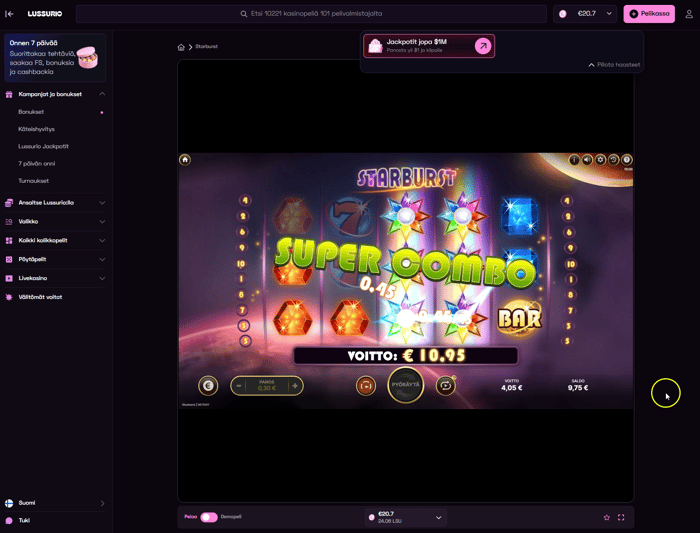The width and height of the screenshot is (700, 533).
Task: Select payline 10 on right side
Action: [x=571, y=264]
